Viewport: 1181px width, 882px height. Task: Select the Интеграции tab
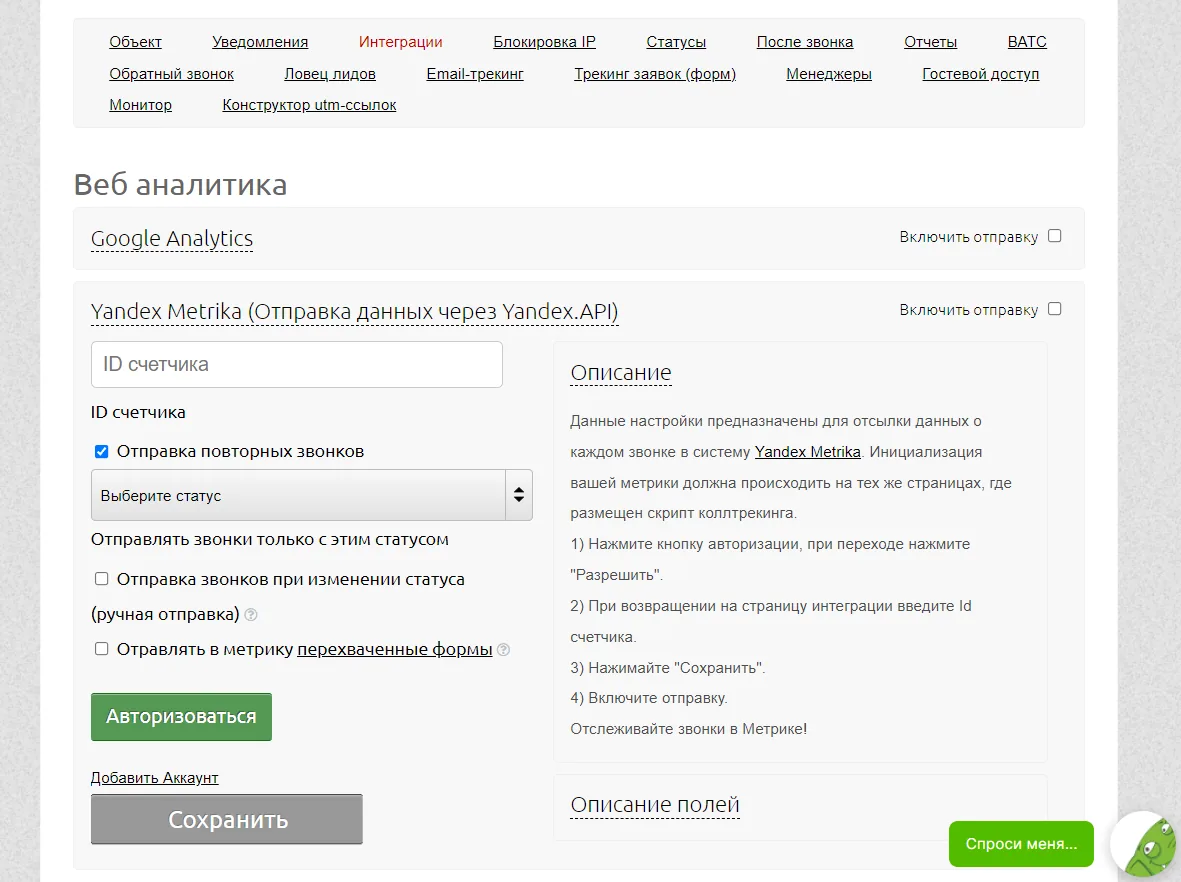pyautogui.click(x=401, y=42)
